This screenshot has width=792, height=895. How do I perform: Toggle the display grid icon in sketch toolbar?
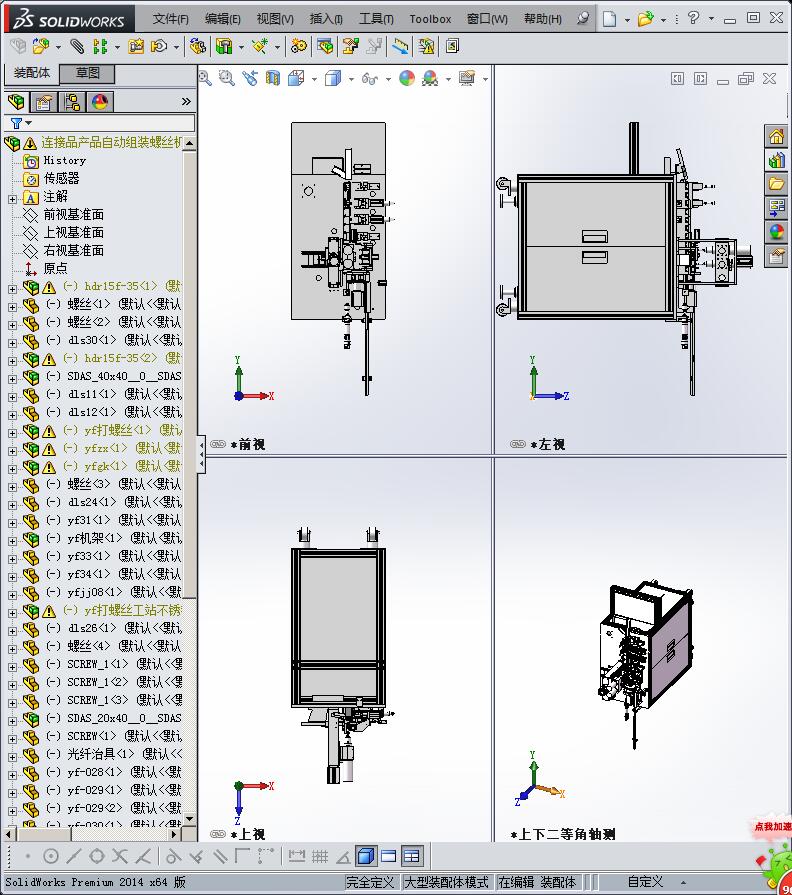[320, 856]
